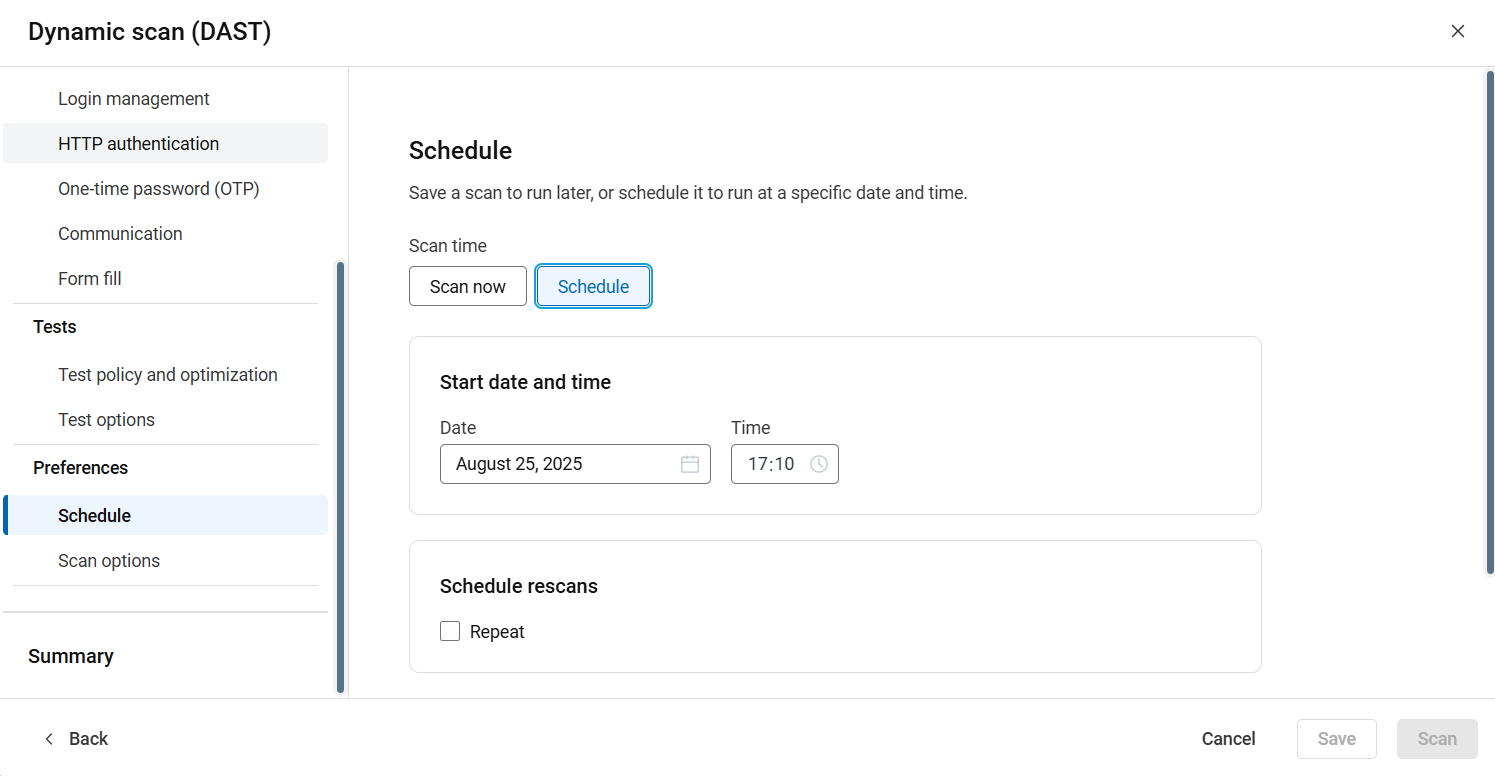Go to HTTP authentication settings

click(138, 144)
